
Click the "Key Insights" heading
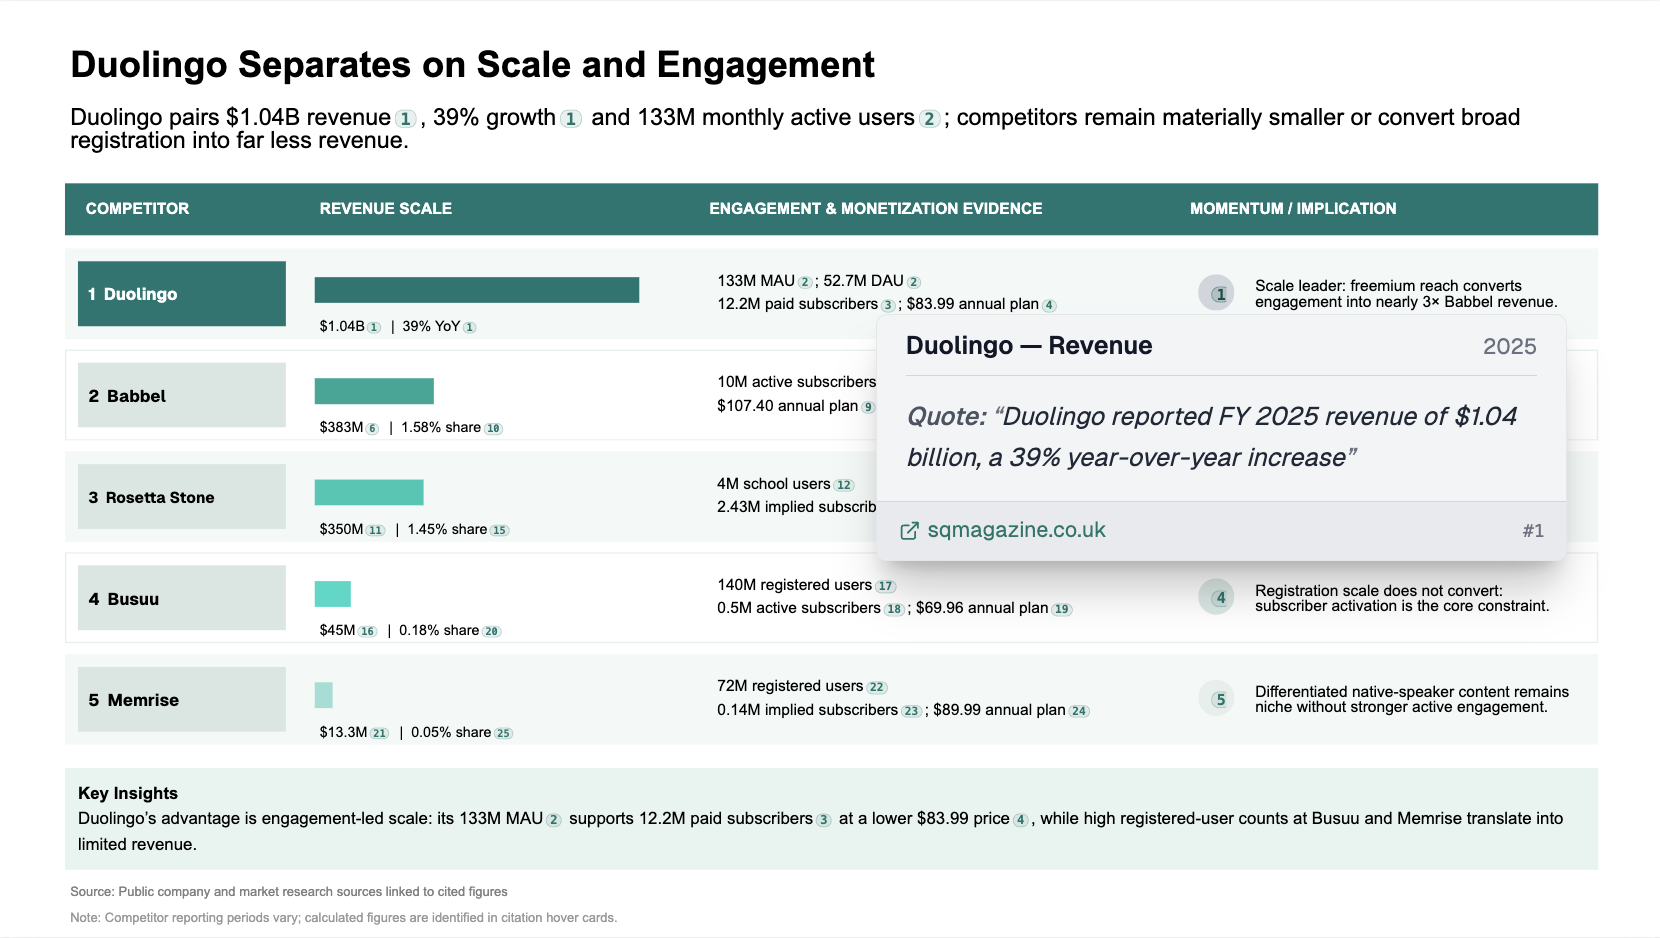[x=128, y=794]
